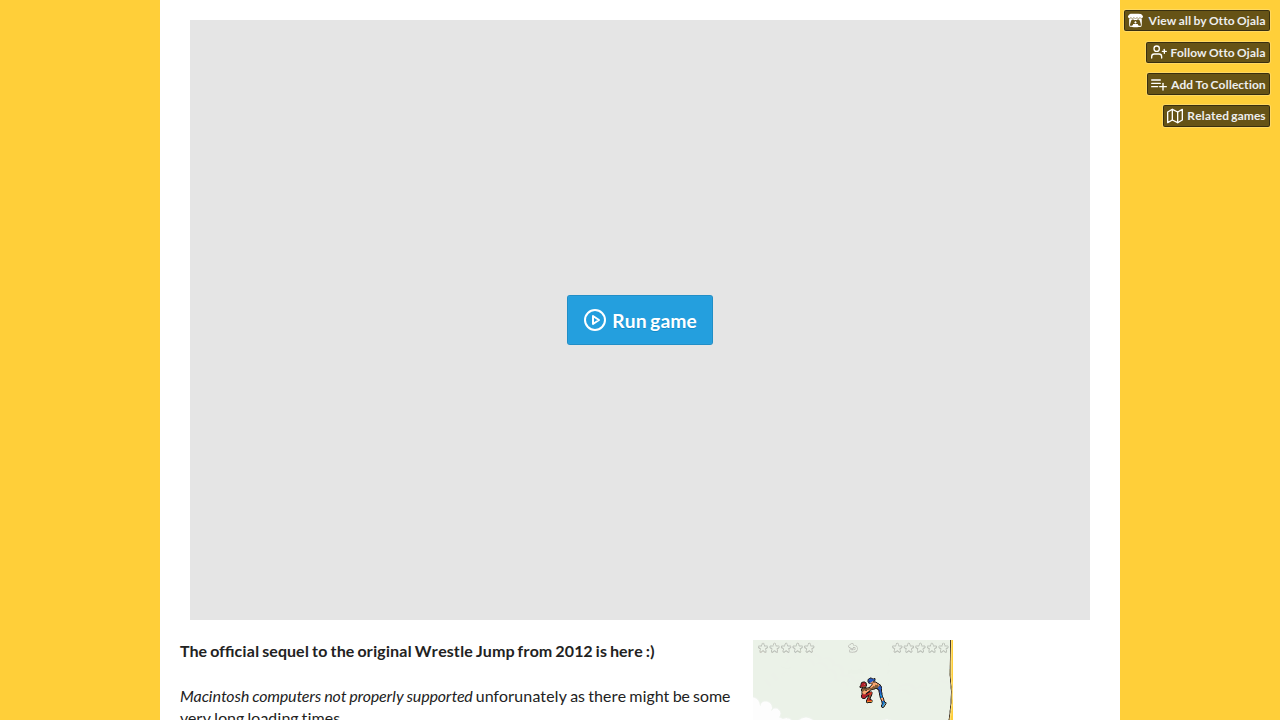Follow Otto Ojala via text label
This screenshot has width=1280, height=720.
click(x=1217, y=53)
